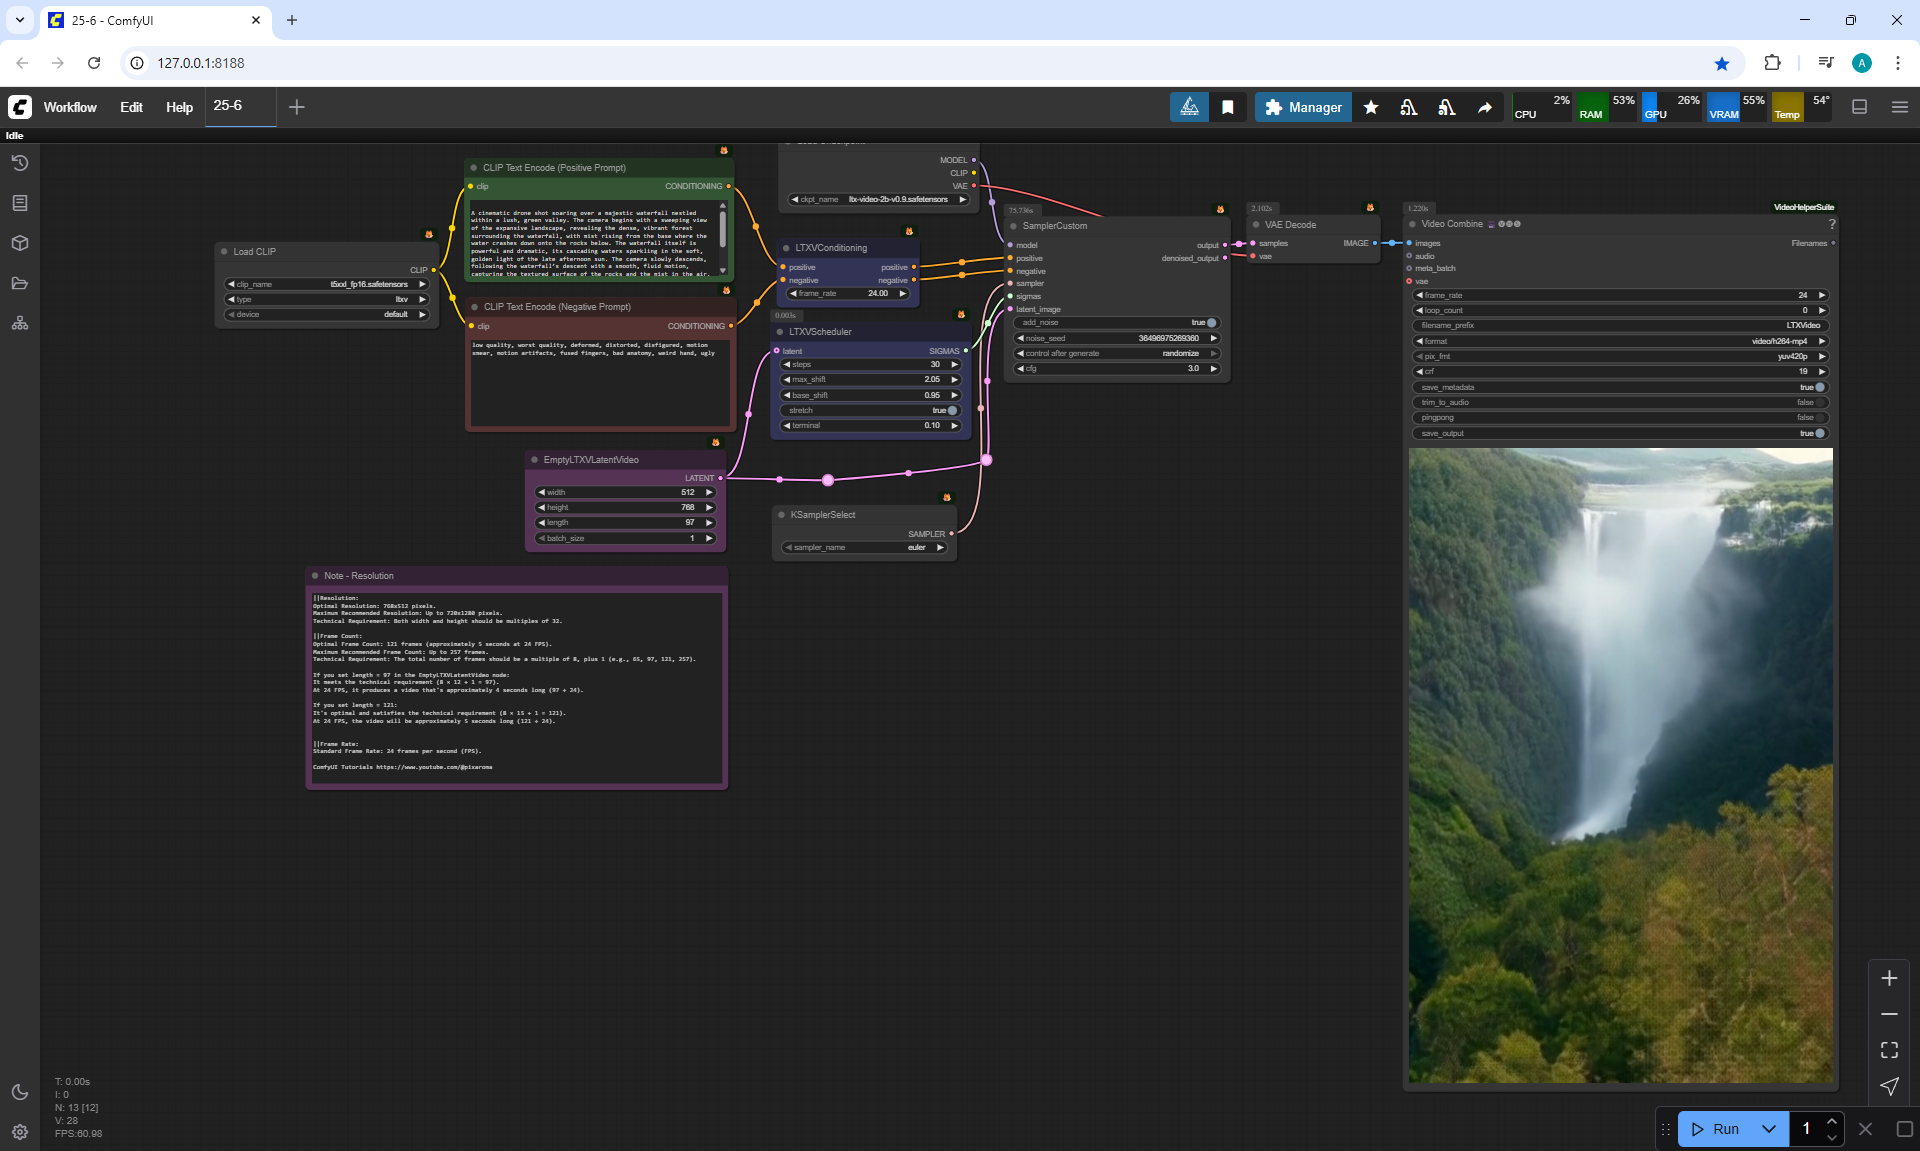Click fit view icon in canvas controls

pos(1889,1050)
